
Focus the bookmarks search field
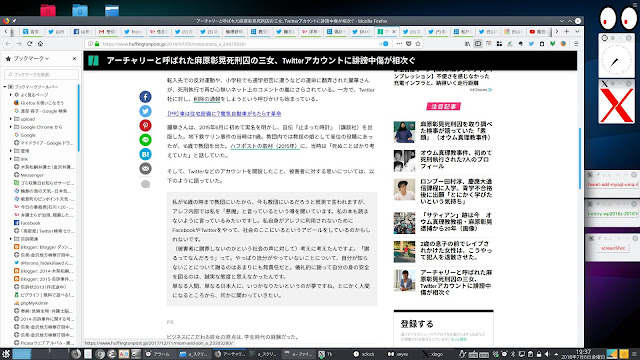41,75
